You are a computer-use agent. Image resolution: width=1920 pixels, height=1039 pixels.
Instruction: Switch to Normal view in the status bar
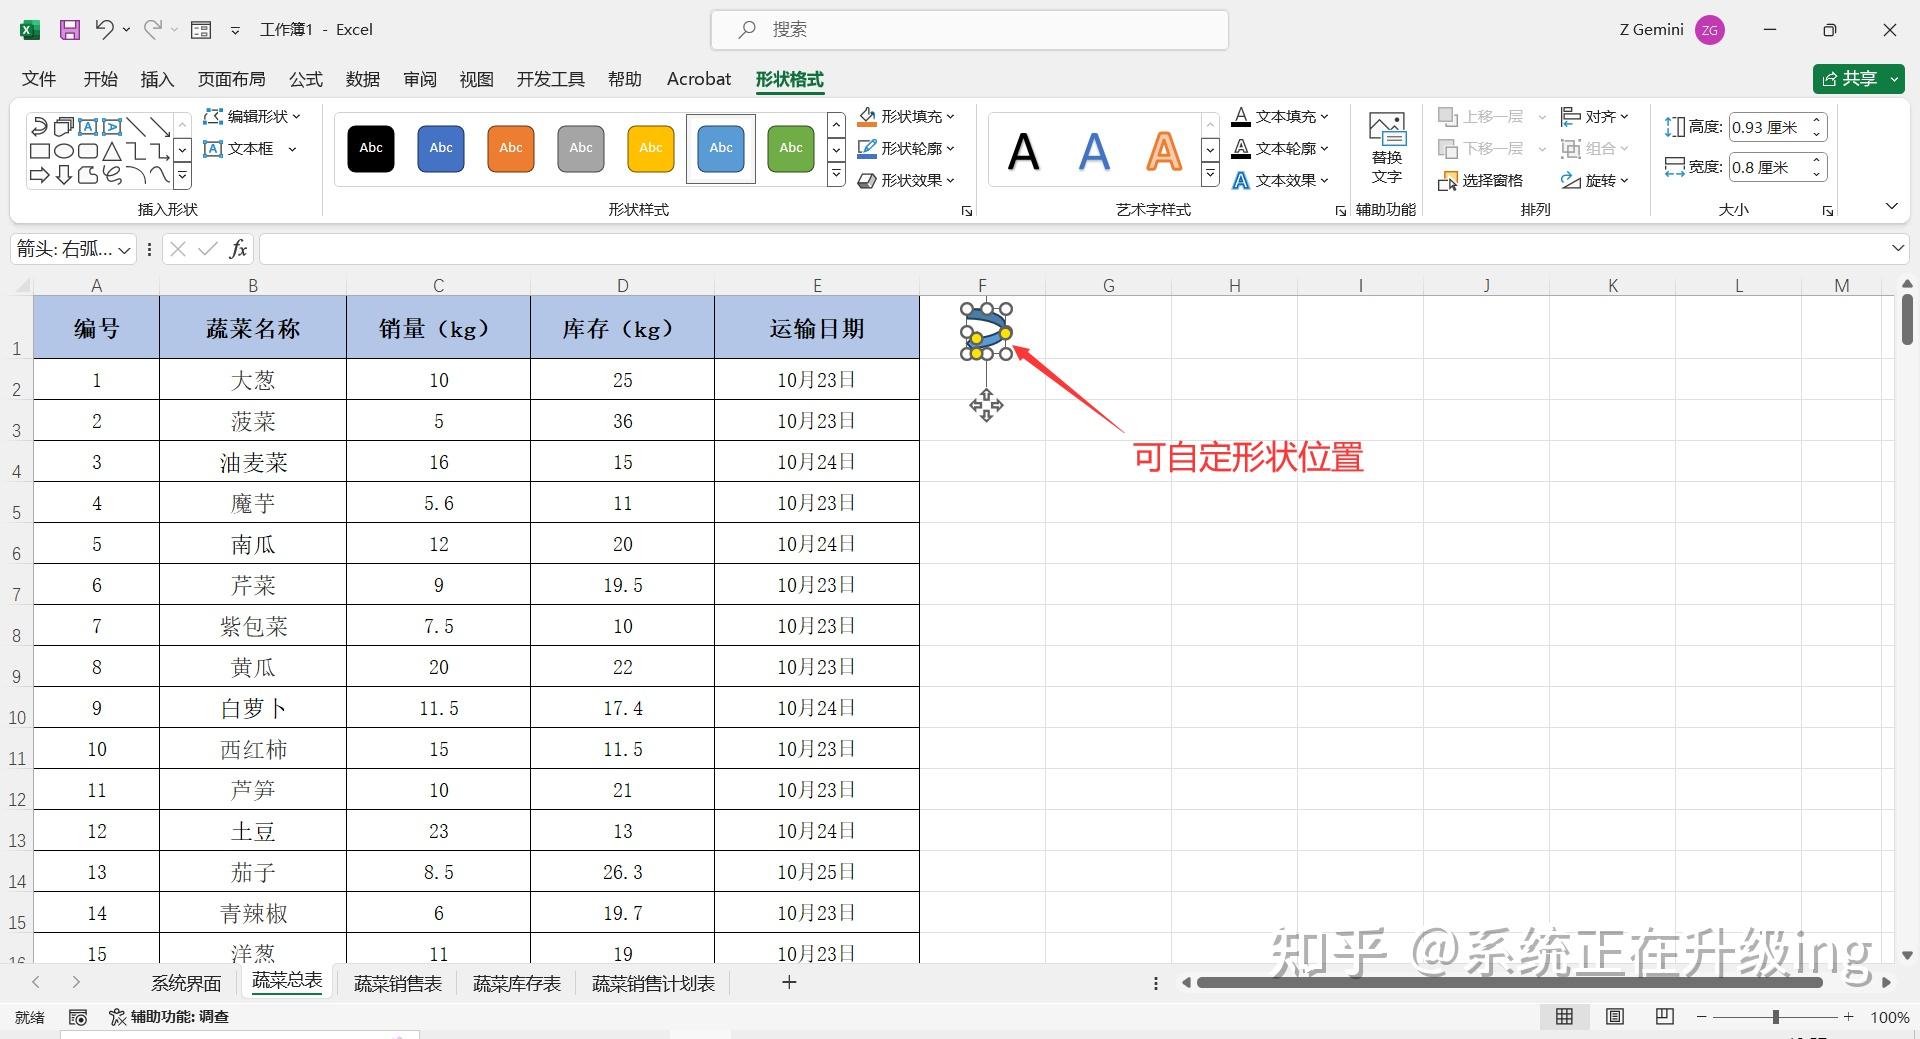[x=1564, y=1016]
